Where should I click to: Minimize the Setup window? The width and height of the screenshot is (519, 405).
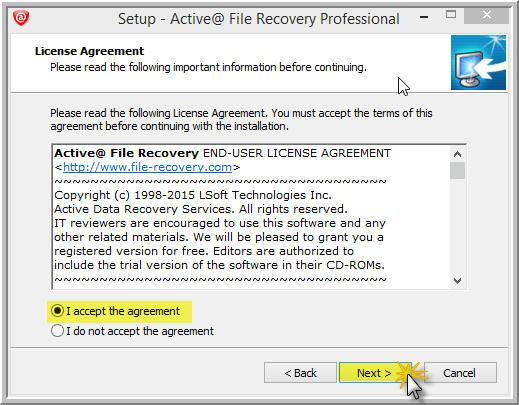pyautogui.click(x=424, y=17)
